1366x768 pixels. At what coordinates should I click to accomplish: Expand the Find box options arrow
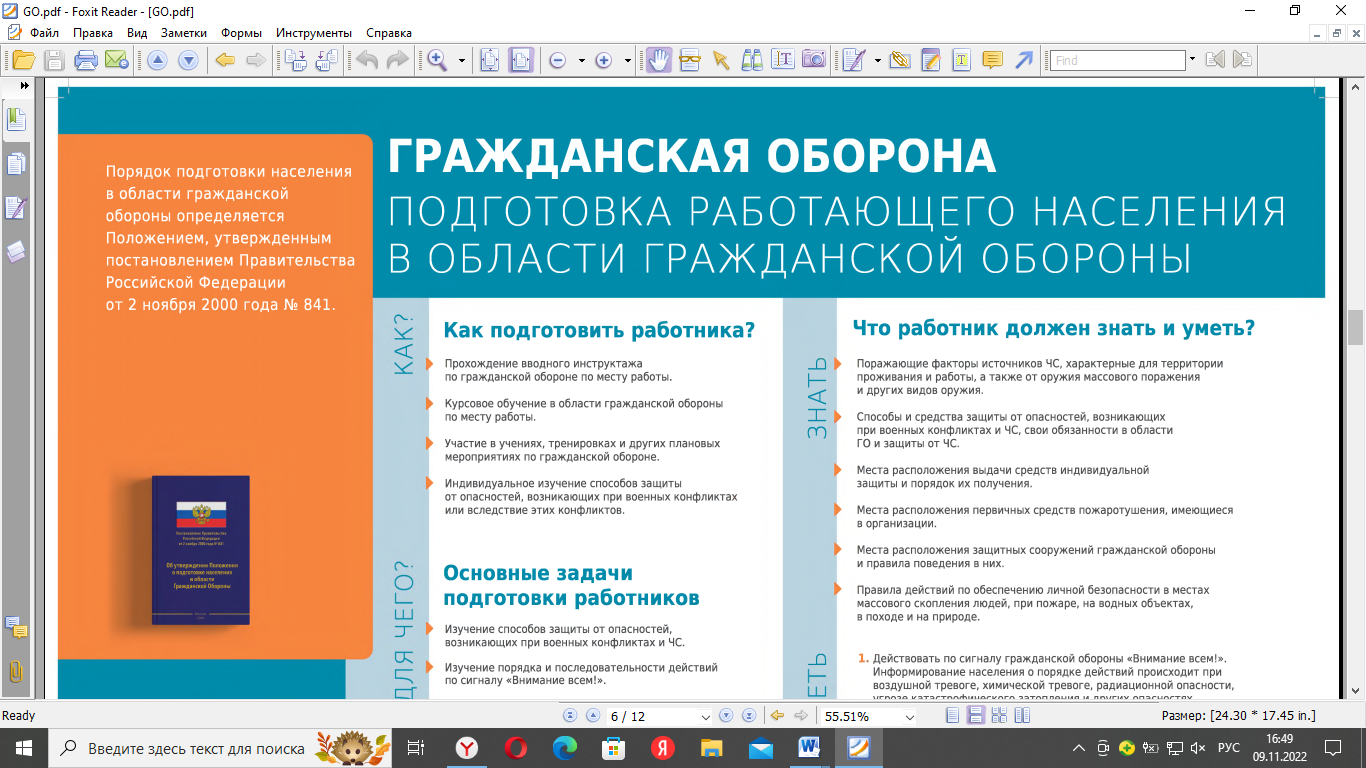click(1192, 60)
